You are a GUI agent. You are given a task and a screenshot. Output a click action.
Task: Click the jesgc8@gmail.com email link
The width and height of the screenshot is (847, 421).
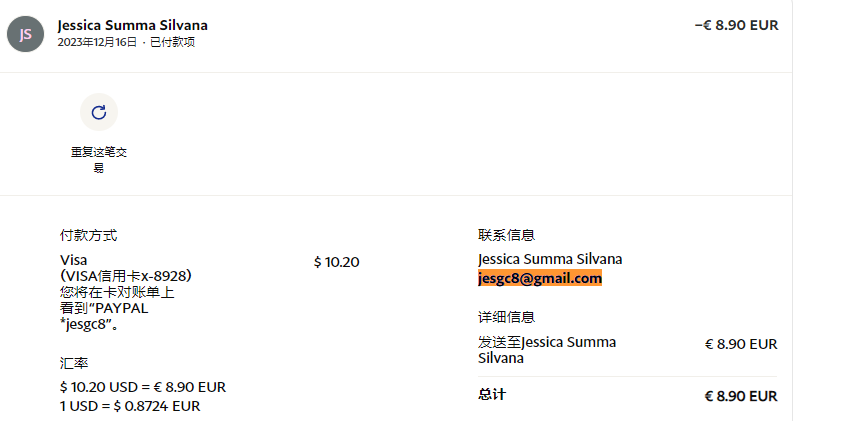[540, 278]
